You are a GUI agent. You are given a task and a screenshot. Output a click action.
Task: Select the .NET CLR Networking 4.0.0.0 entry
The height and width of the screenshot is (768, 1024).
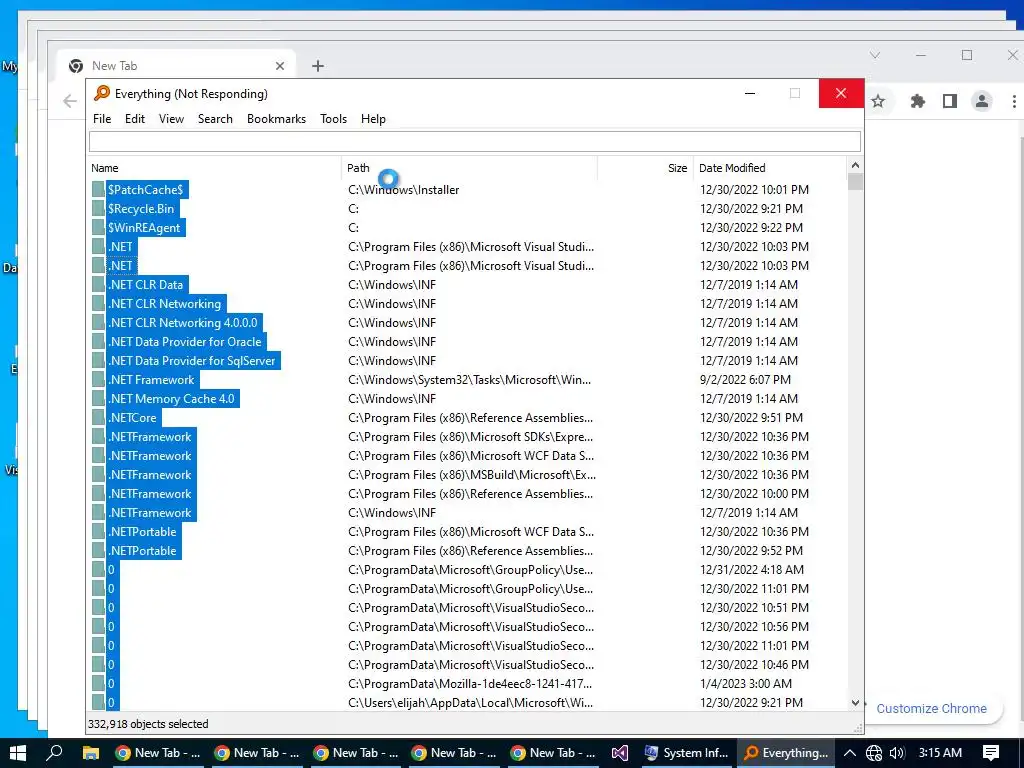[x=183, y=323]
